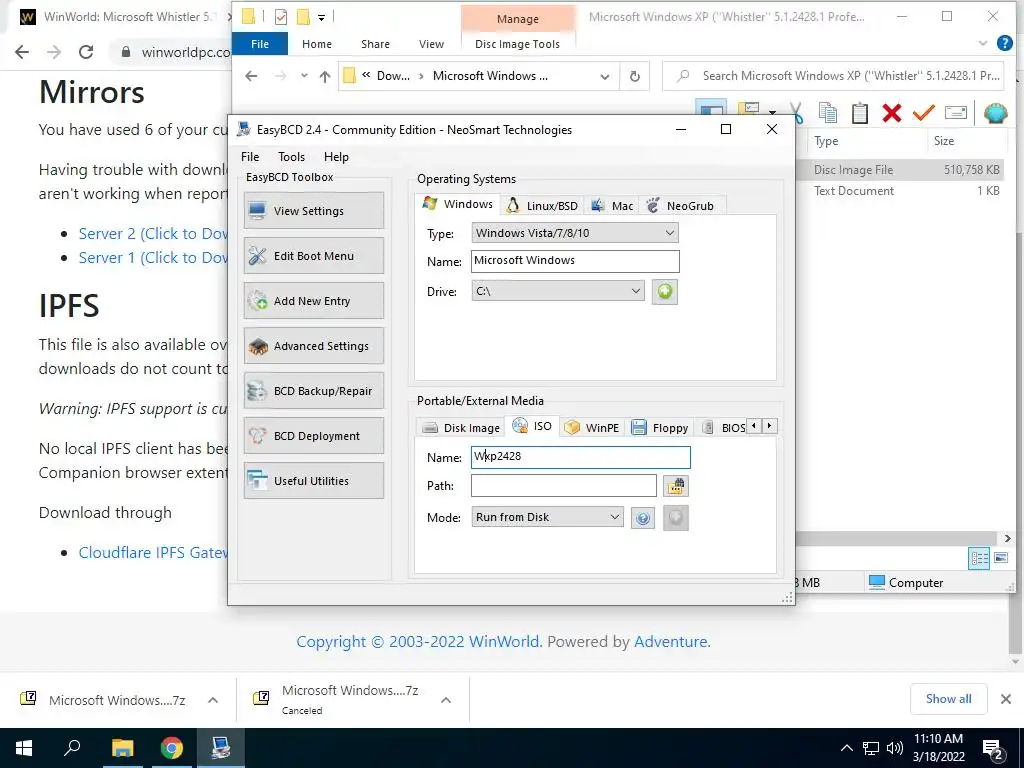Open Explorer View ribbon tab
This screenshot has width=1024, height=768.
(x=431, y=44)
